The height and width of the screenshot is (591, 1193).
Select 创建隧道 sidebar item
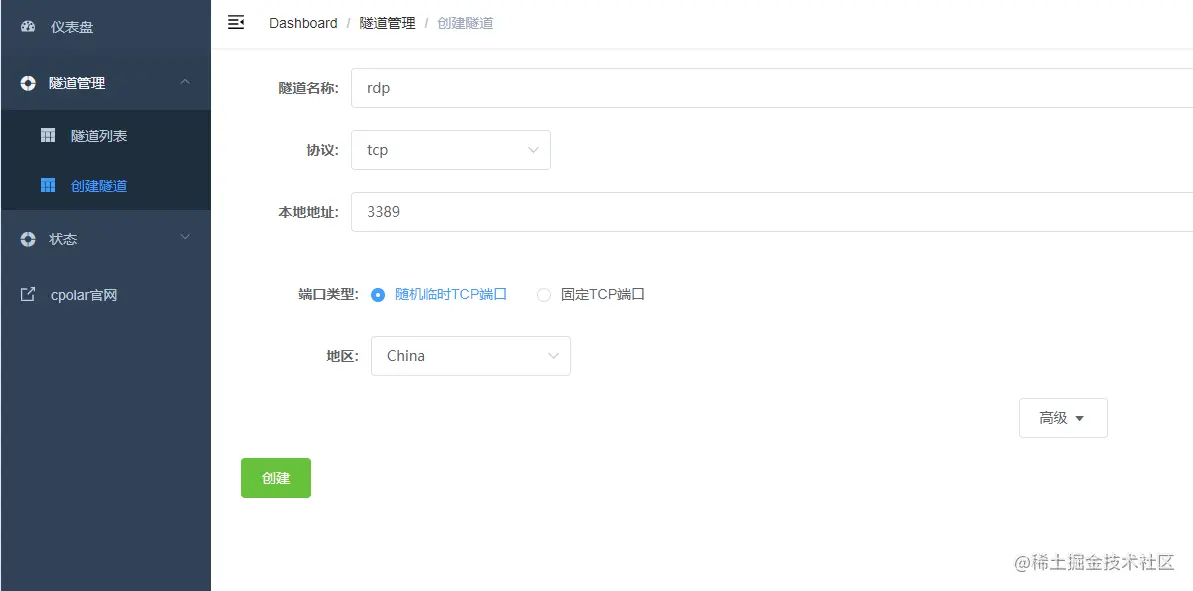click(x=106, y=186)
